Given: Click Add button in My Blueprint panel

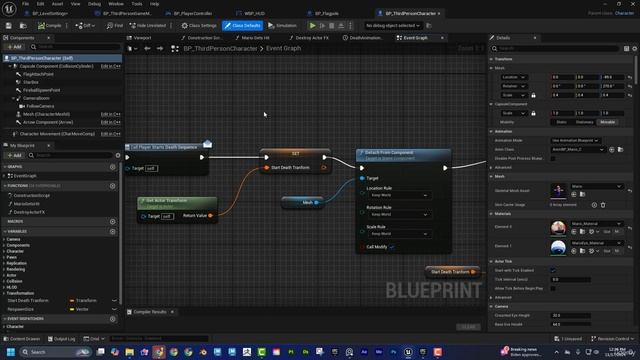Looking at the screenshot, I should click(14, 156).
